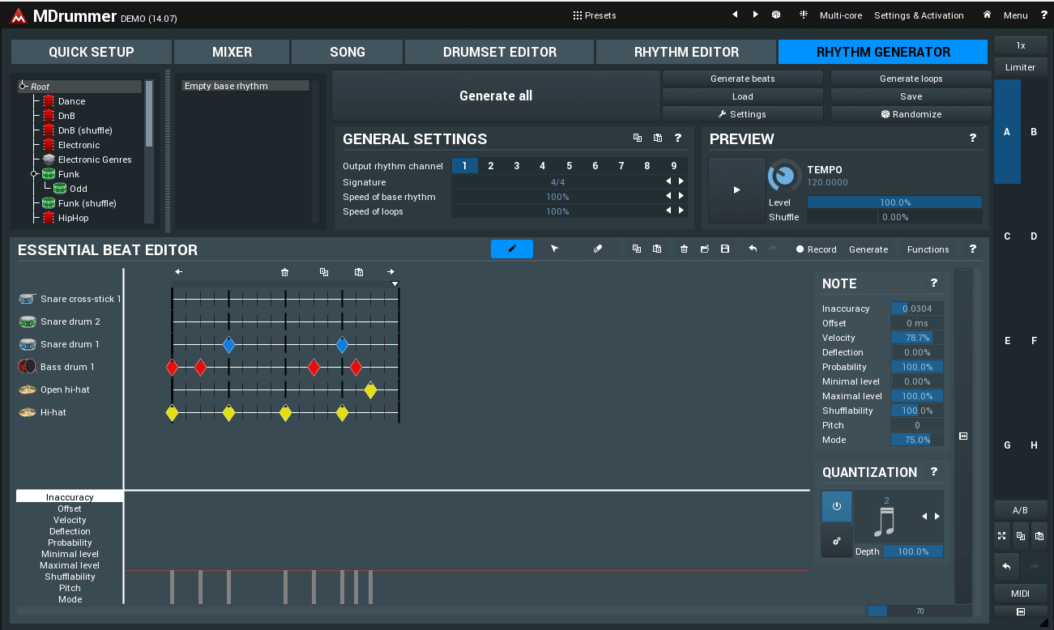The width and height of the screenshot is (1054, 630).
Task: Adjust the preview Level slider
Action: click(895, 202)
